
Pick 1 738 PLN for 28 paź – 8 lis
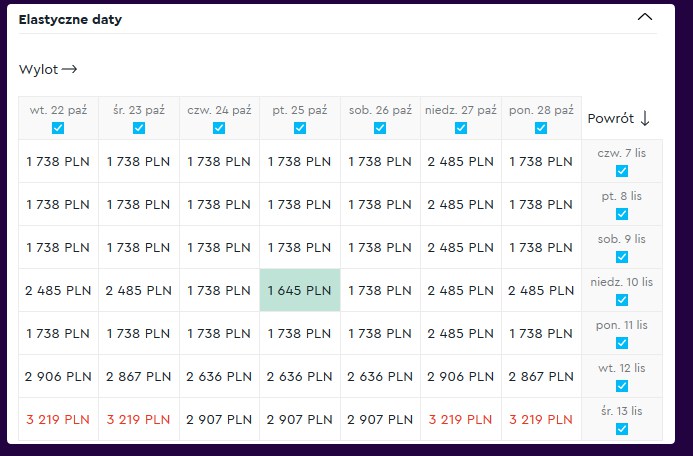point(541,205)
